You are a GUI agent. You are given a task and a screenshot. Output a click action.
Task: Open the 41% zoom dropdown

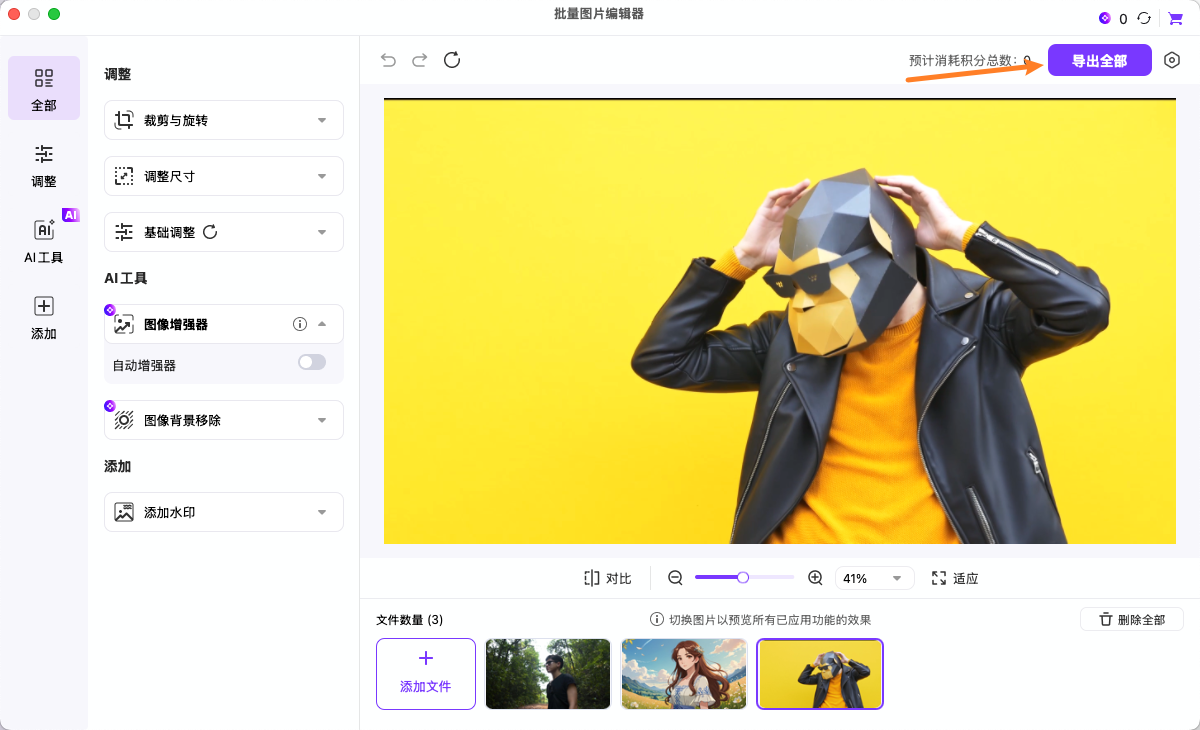click(874, 578)
